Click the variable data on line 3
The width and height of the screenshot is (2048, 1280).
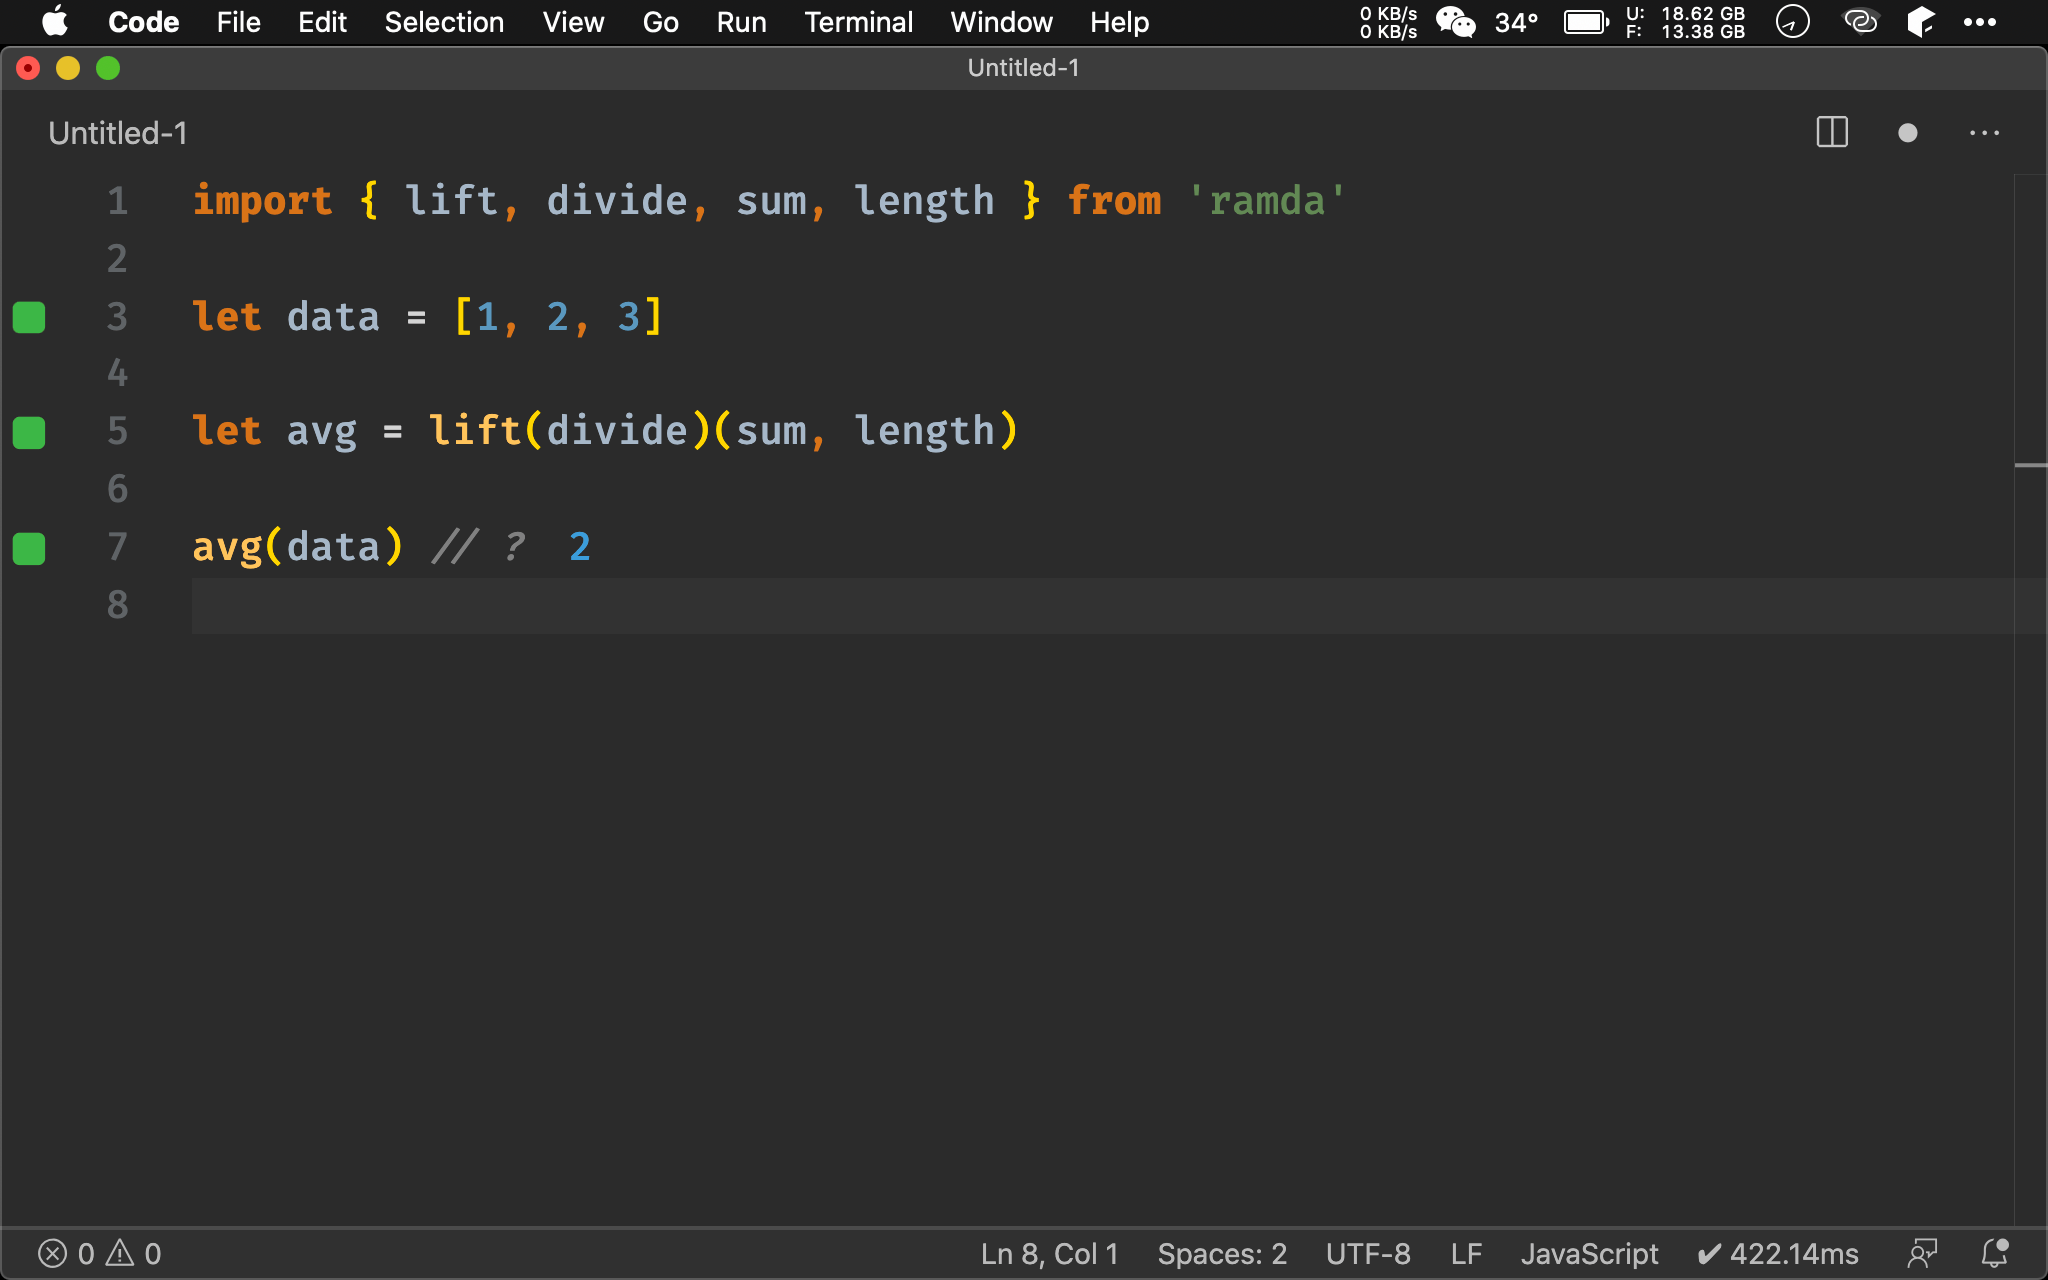(x=333, y=317)
